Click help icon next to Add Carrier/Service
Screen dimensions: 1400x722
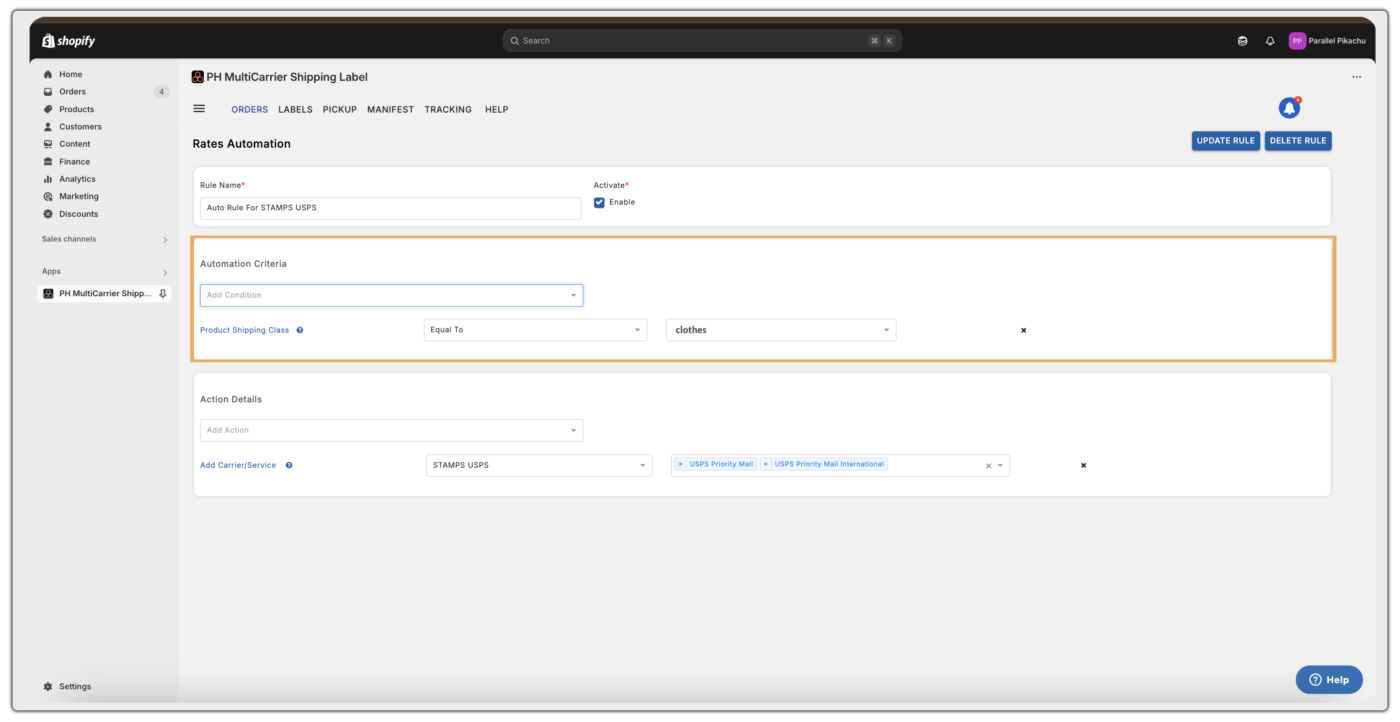click(289, 465)
